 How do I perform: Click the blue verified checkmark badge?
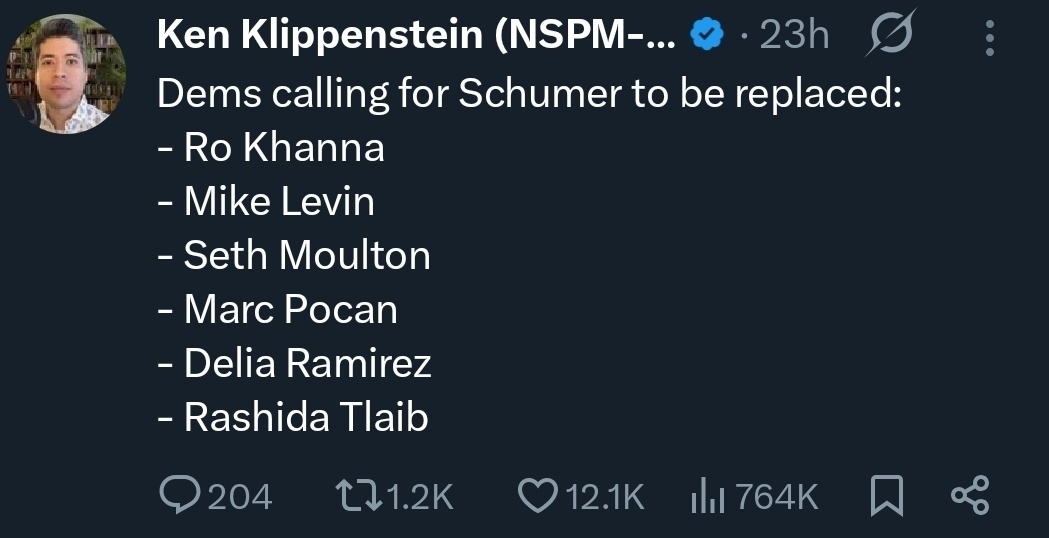708,37
